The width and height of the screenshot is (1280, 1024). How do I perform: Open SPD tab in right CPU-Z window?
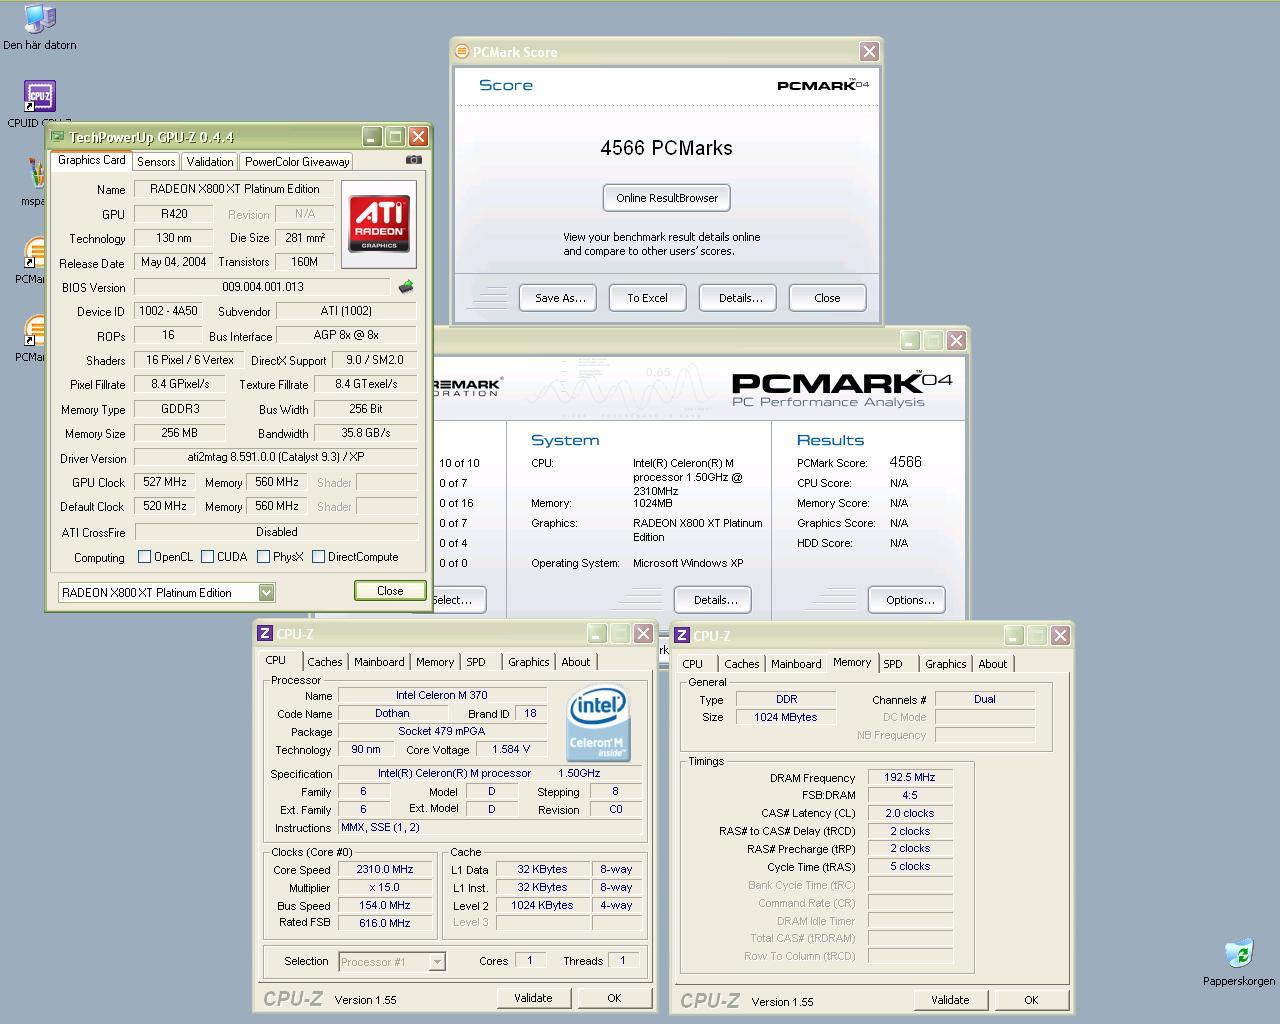[893, 664]
